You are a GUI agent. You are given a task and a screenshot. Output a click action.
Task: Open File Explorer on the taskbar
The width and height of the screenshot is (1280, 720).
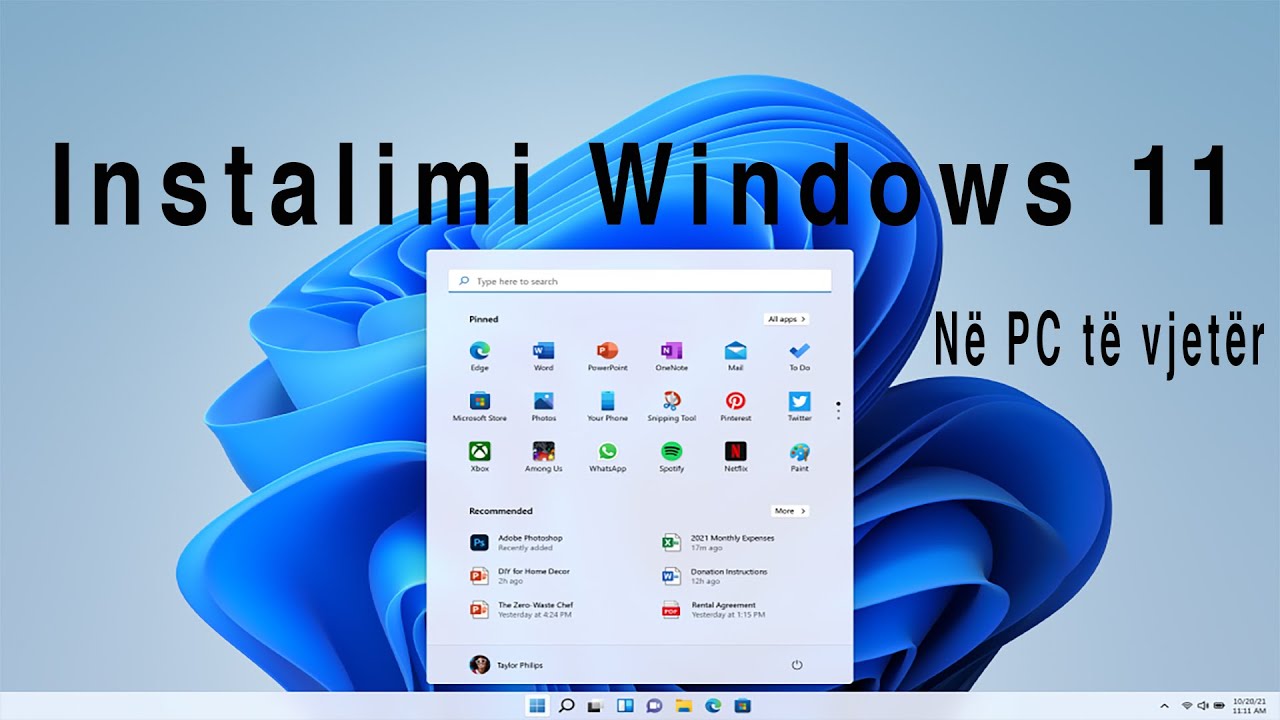click(x=683, y=706)
